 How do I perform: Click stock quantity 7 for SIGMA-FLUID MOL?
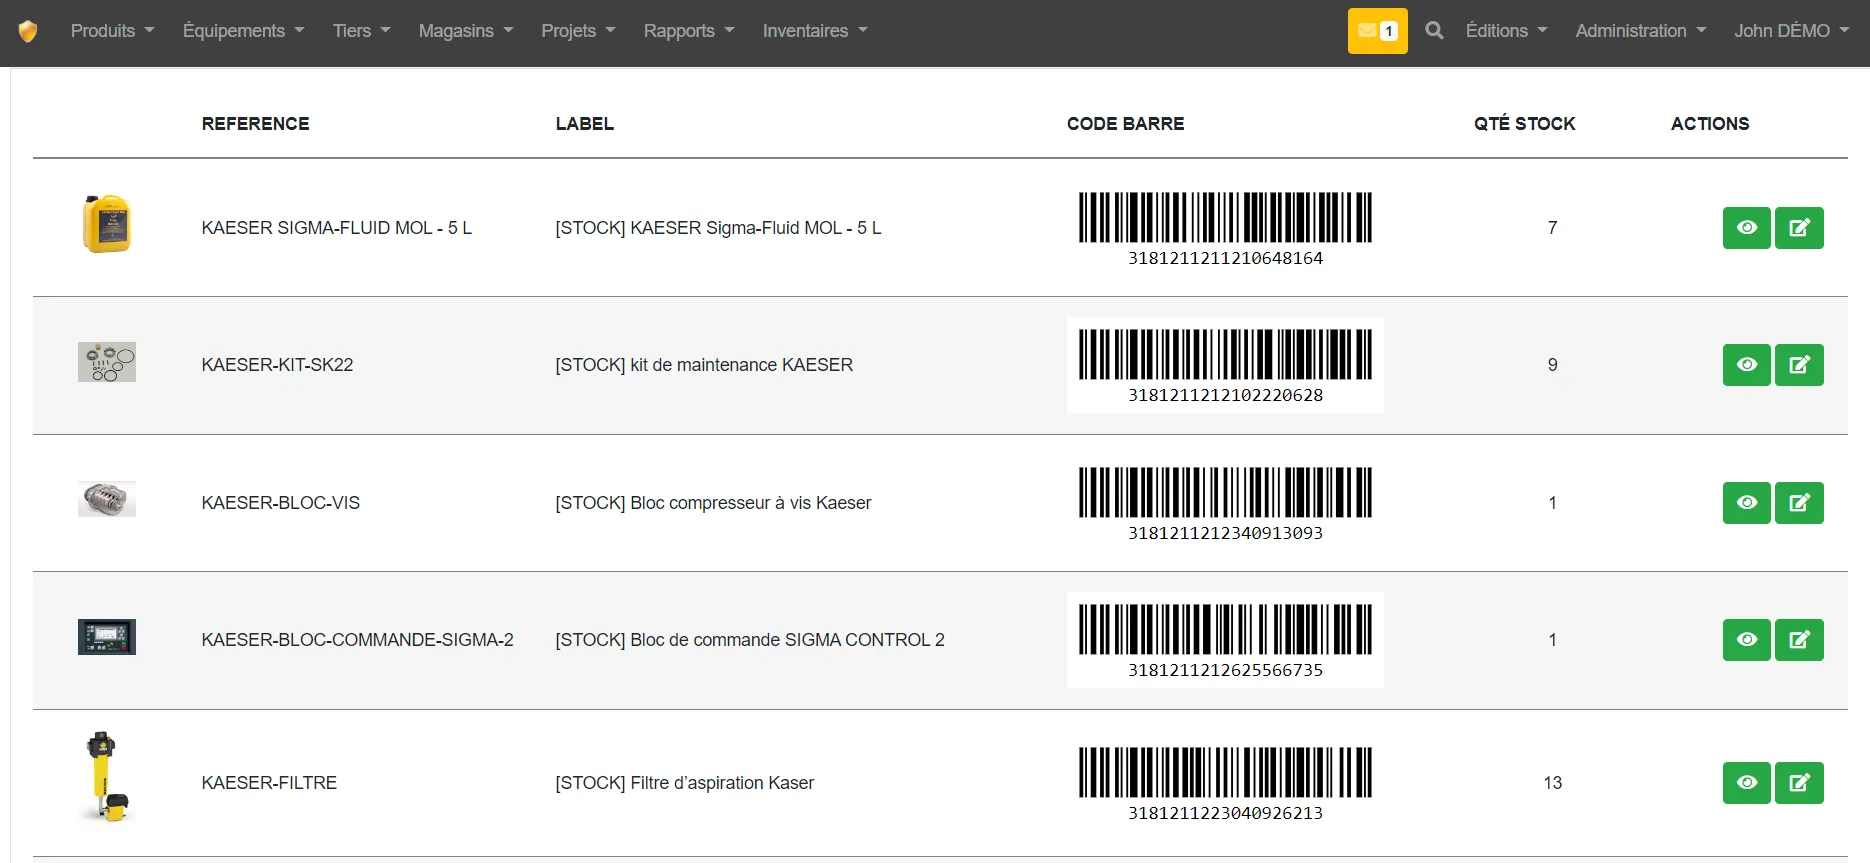pos(1552,228)
